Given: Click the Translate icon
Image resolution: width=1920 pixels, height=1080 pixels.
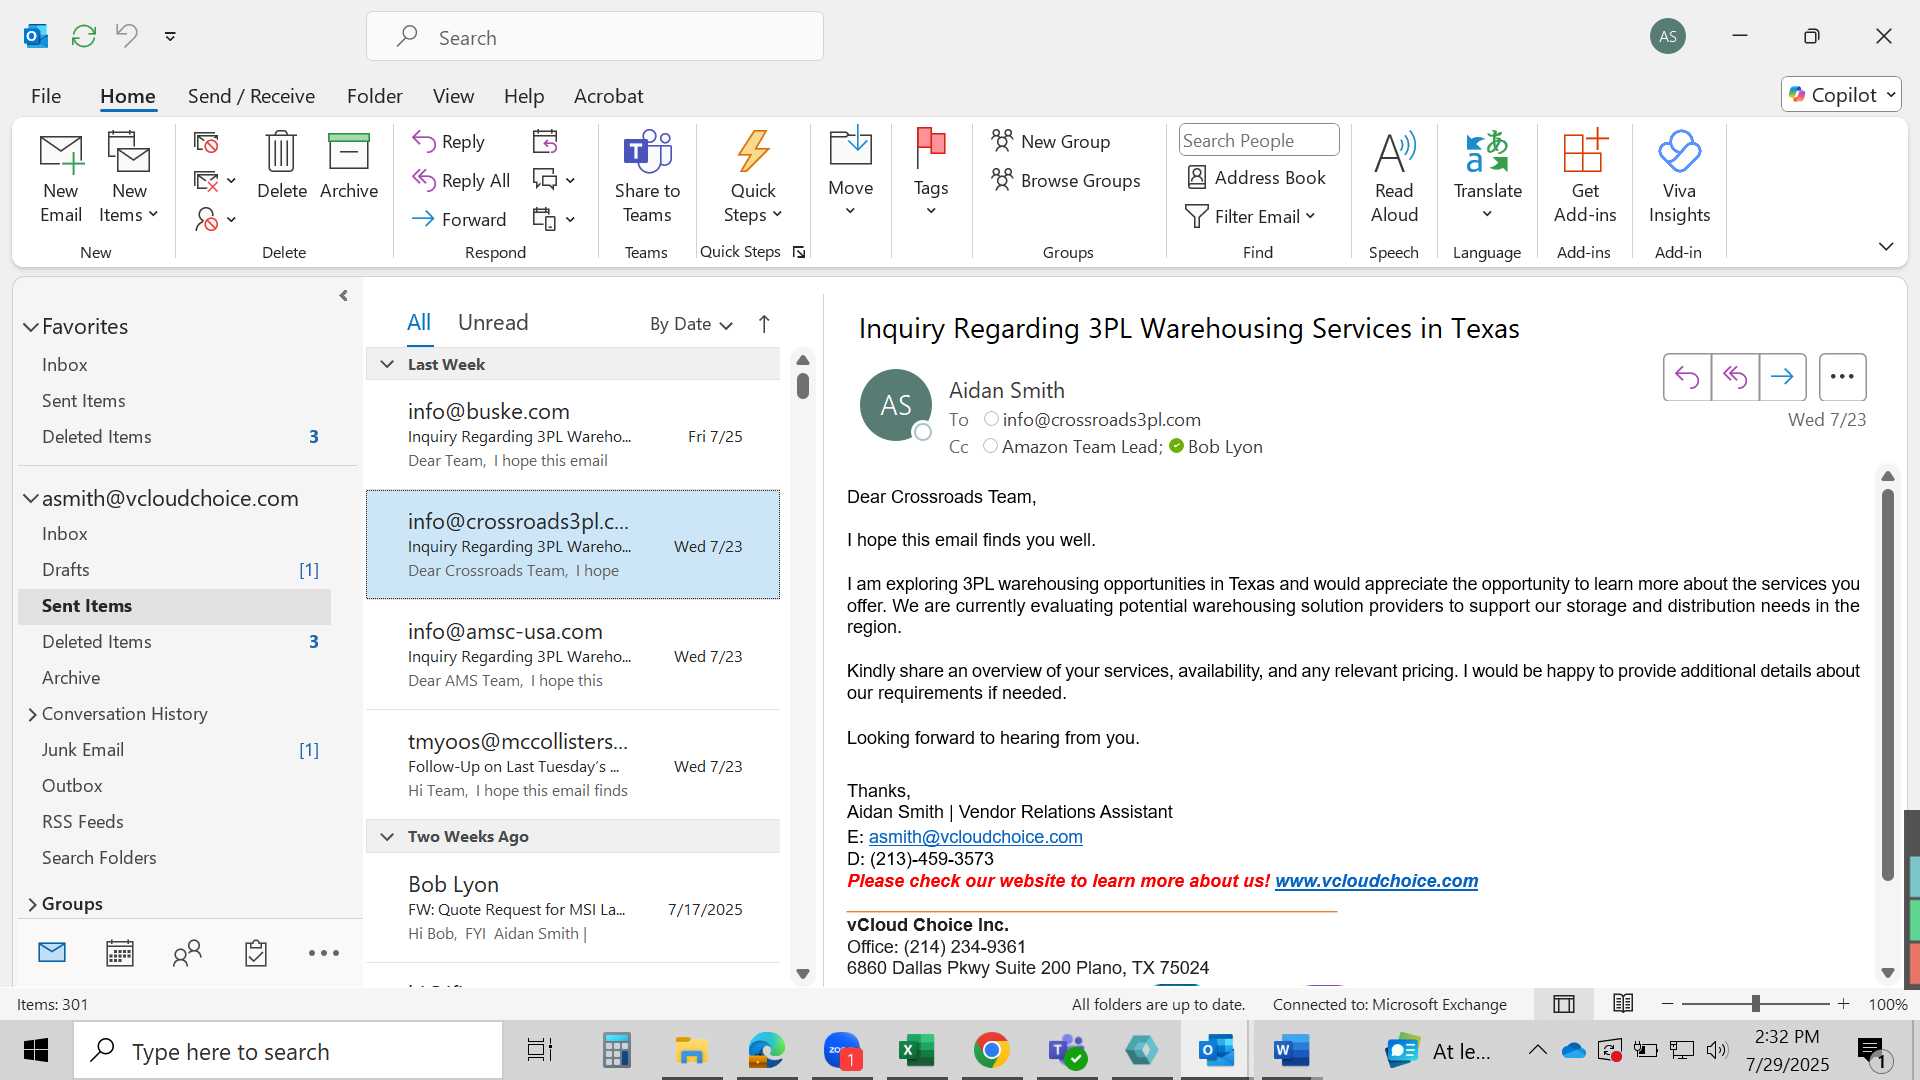Looking at the screenshot, I should tap(1487, 152).
